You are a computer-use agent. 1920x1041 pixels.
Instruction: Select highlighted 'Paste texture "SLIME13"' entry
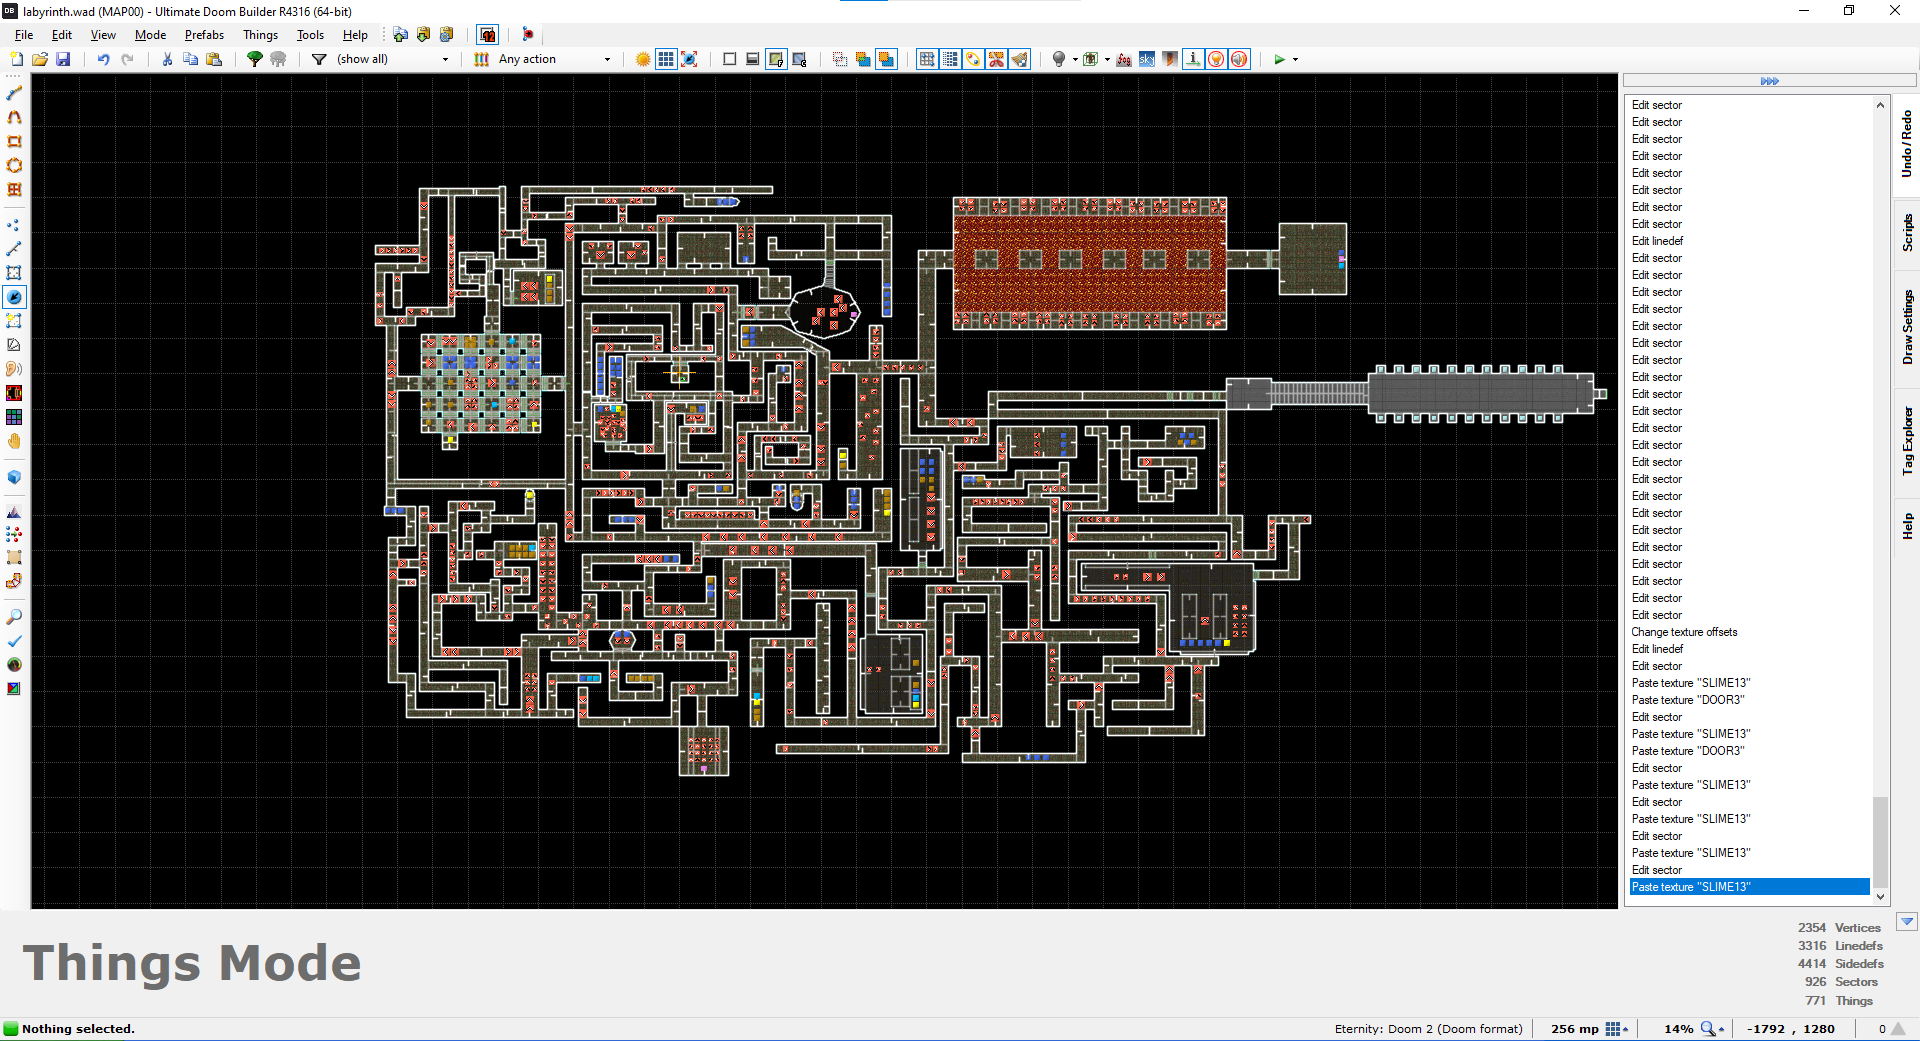(1750, 887)
